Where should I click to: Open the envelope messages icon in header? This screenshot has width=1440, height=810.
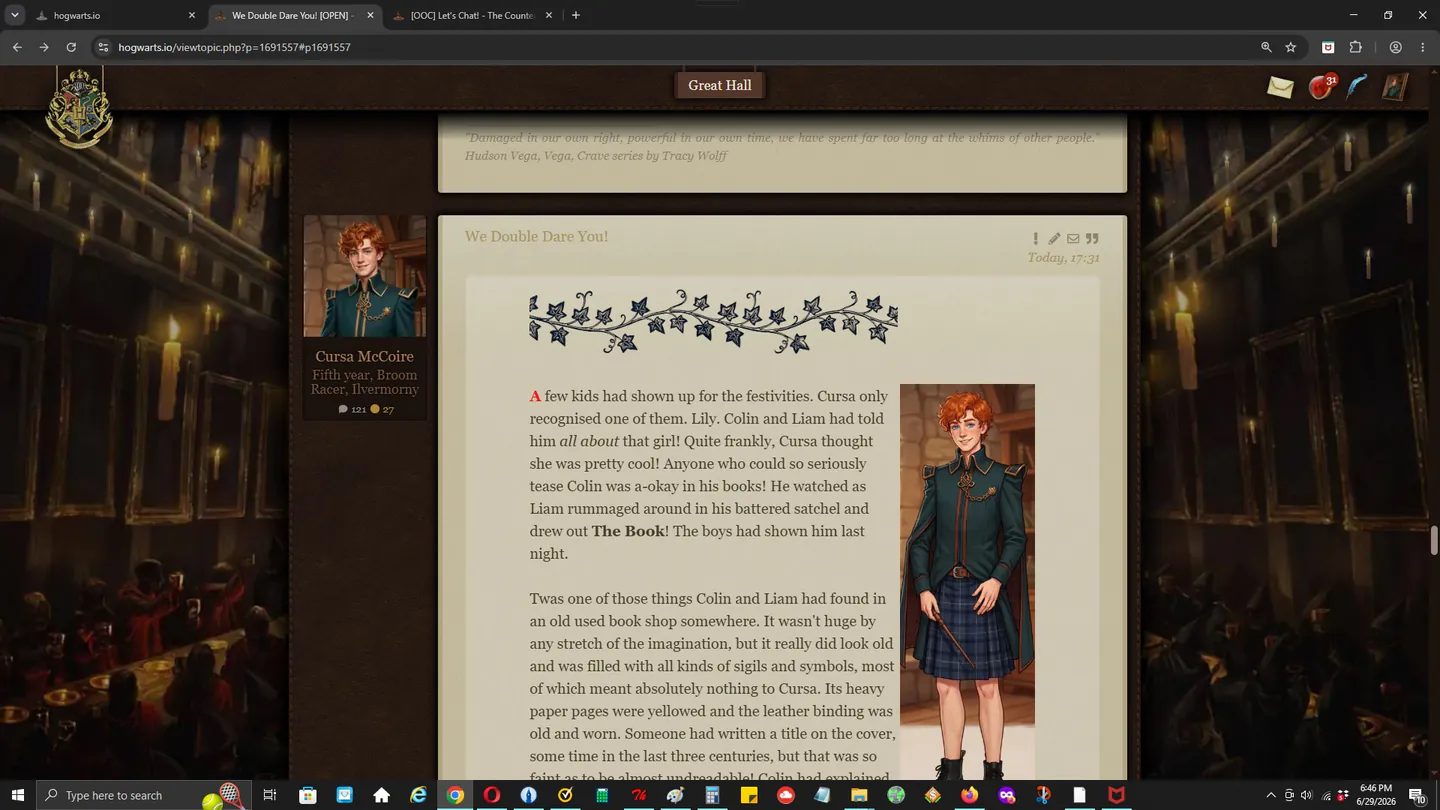pyautogui.click(x=1280, y=87)
